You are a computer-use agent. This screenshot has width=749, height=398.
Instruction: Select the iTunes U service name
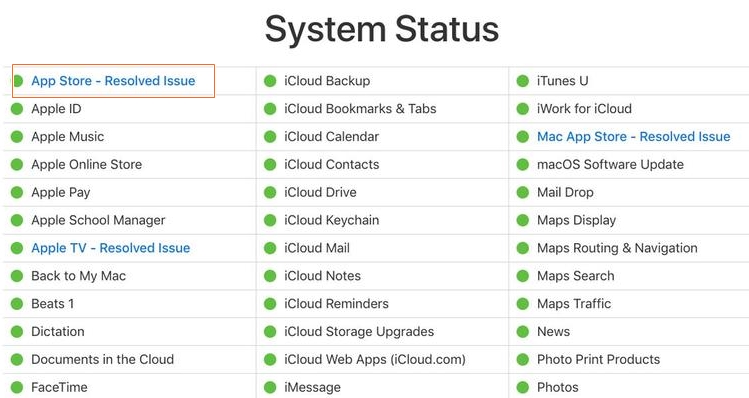point(563,81)
